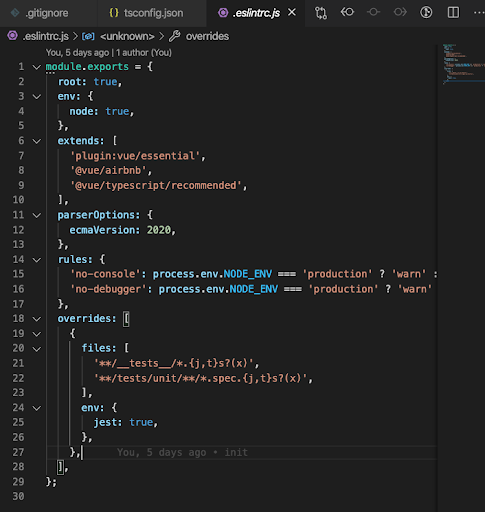This screenshot has height=512, width=485.
Task: Click .eslintrc.js in the breadcrumb
Action: (46, 36)
